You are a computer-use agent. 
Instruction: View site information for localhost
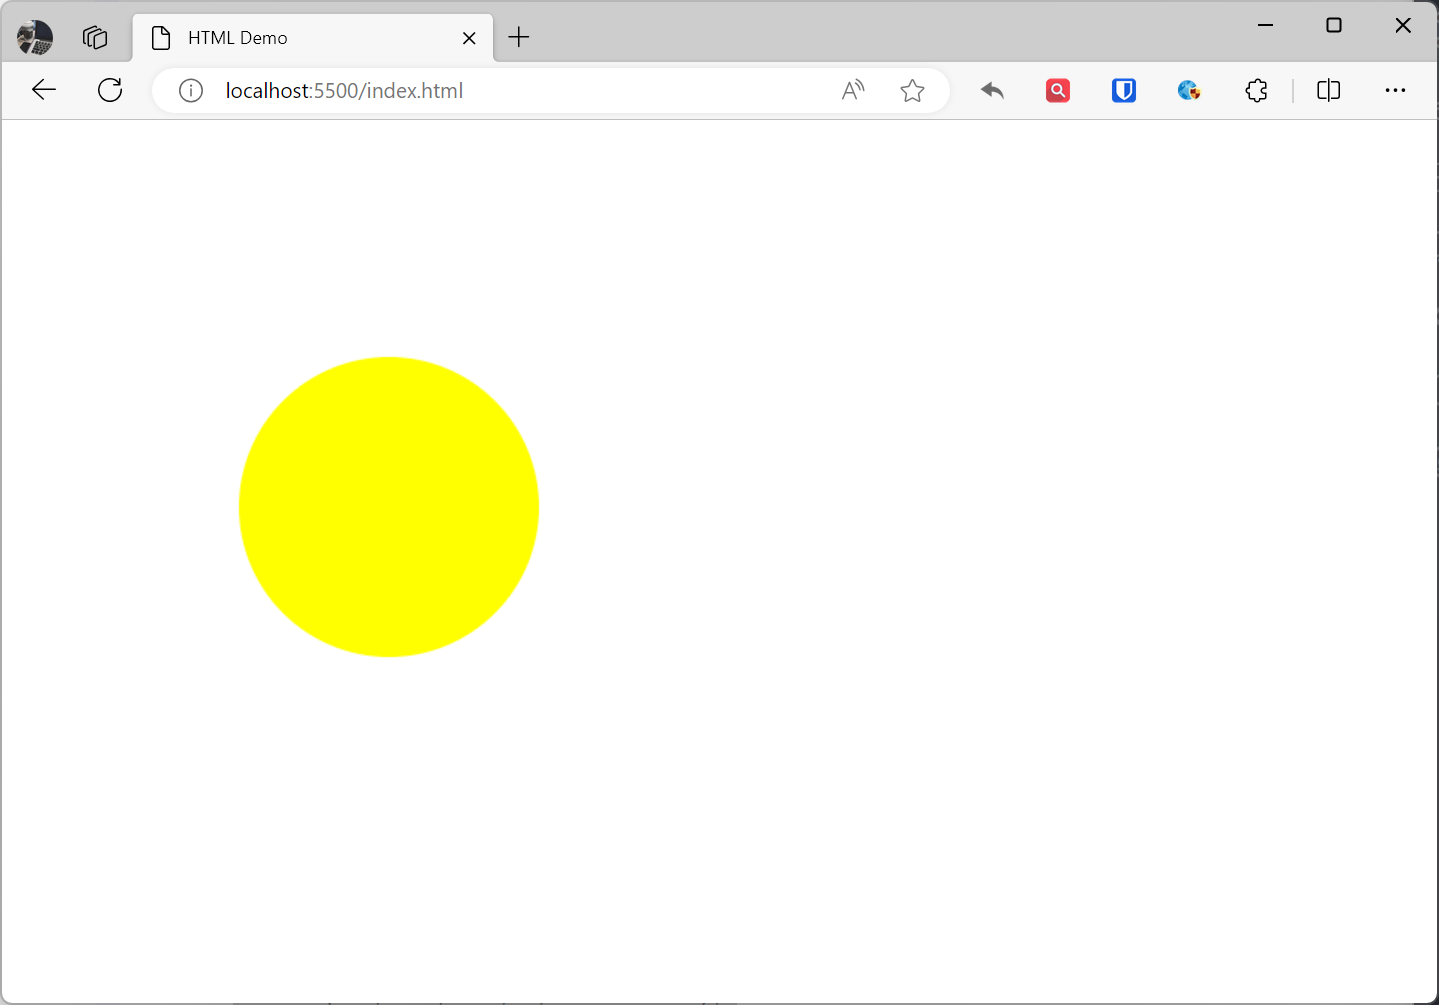pos(191,91)
